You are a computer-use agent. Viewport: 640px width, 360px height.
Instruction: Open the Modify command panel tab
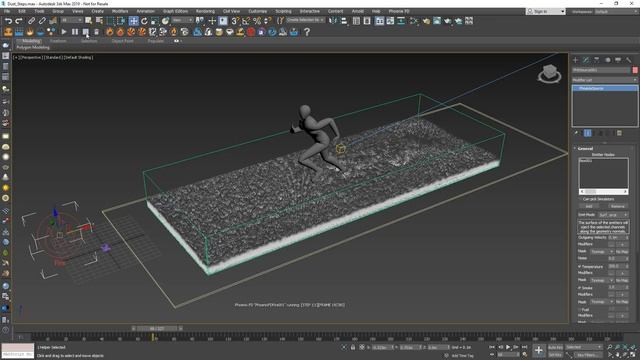586,60
